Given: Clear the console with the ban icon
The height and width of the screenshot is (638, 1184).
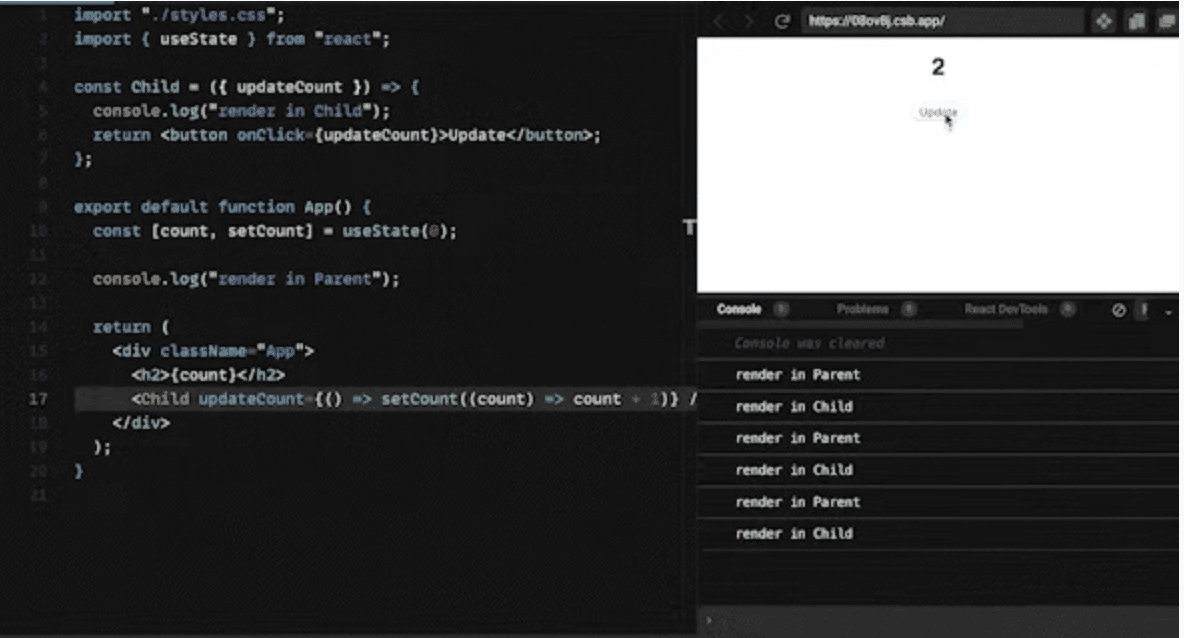Looking at the screenshot, I should pos(1120,310).
